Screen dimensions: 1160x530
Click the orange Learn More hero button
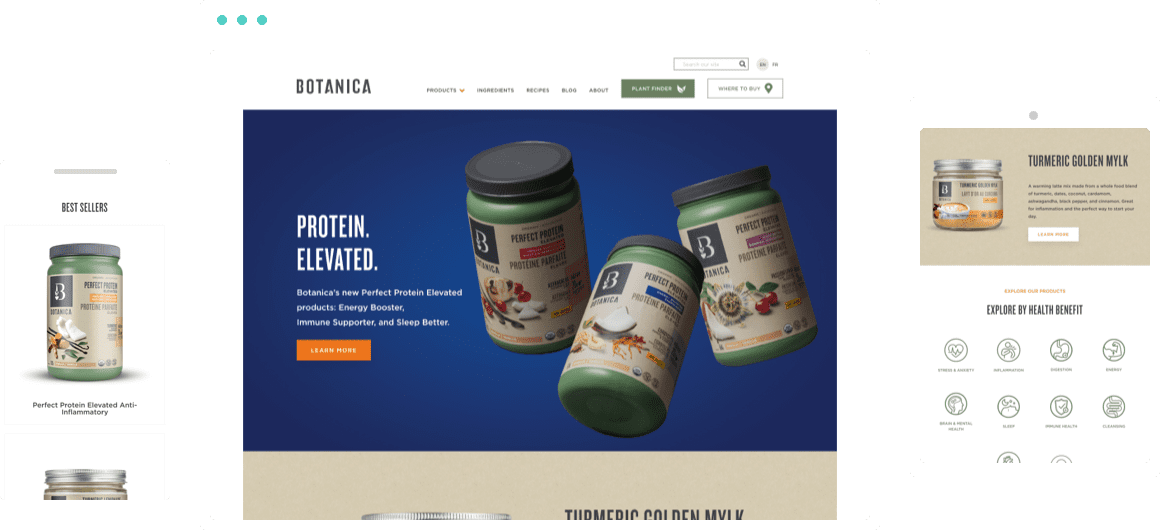[334, 350]
